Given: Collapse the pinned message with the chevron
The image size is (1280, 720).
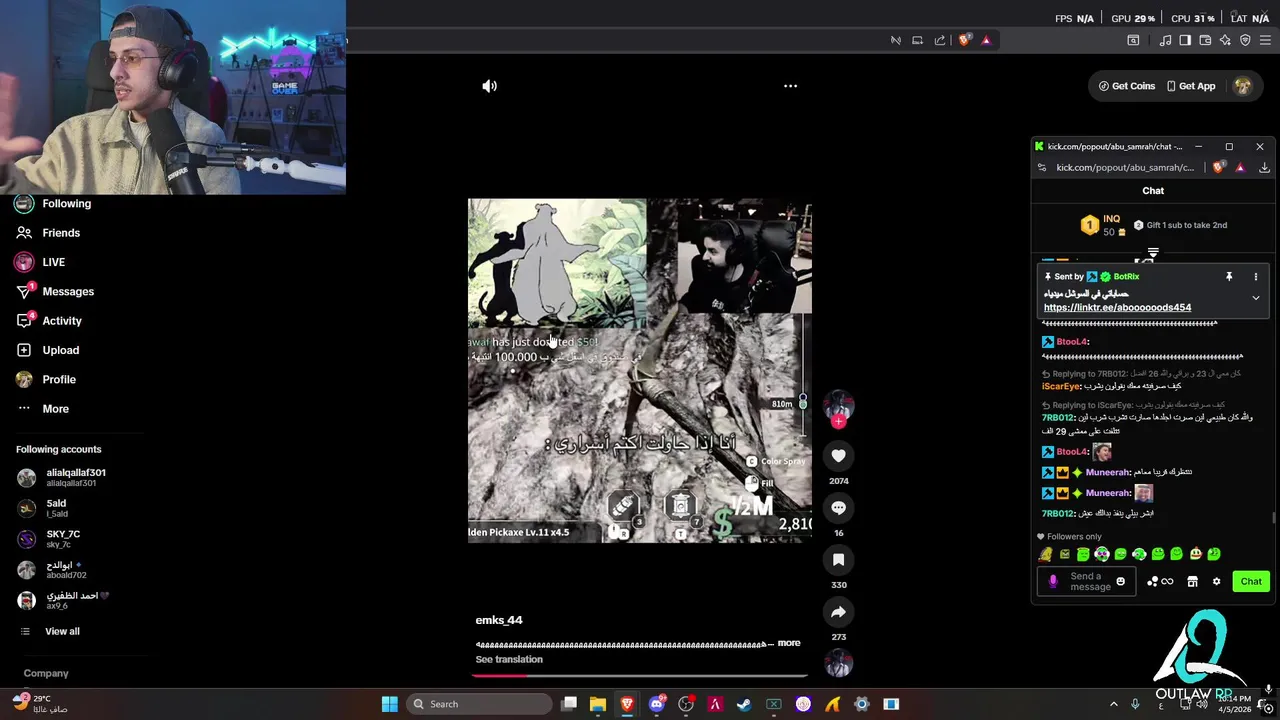Looking at the screenshot, I should click(1256, 298).
